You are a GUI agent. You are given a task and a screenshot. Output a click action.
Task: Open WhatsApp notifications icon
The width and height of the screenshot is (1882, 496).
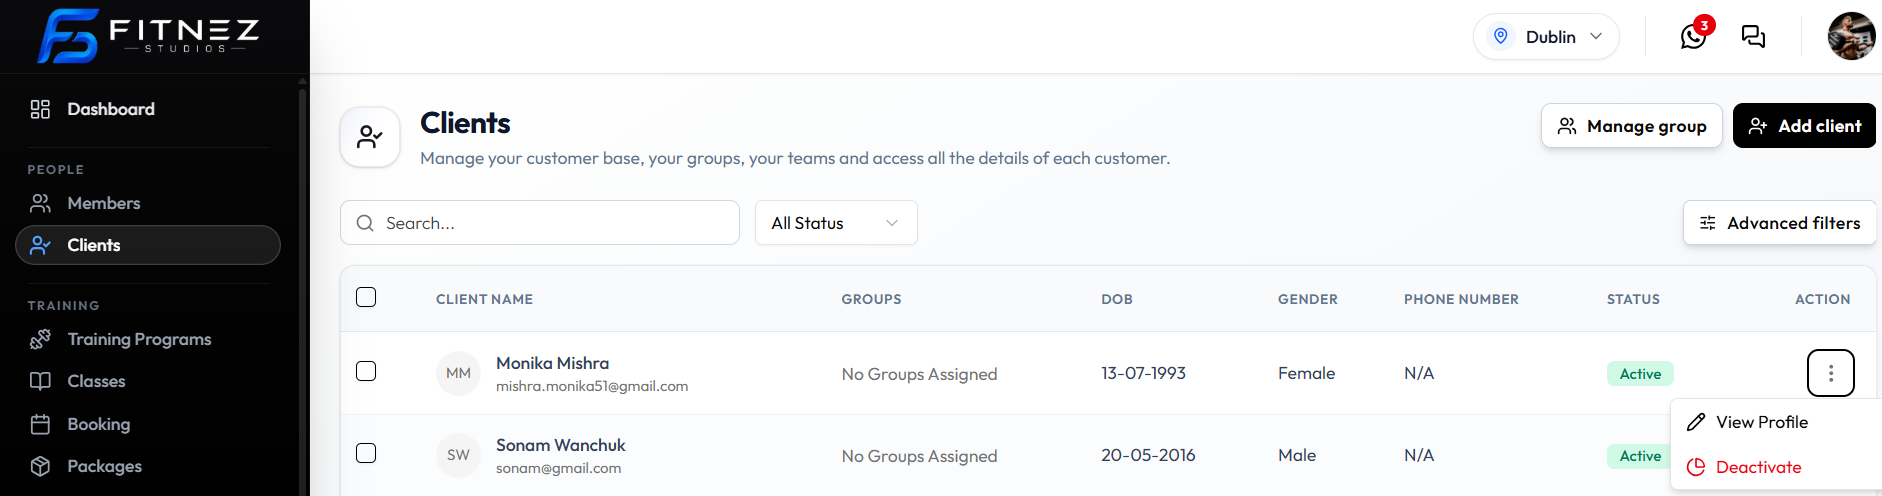1693,37
